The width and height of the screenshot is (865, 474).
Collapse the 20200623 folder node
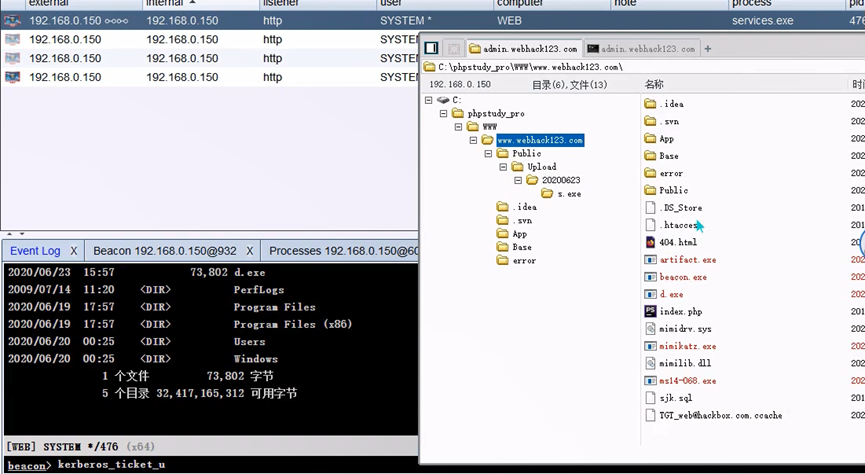tap(518, 181)
